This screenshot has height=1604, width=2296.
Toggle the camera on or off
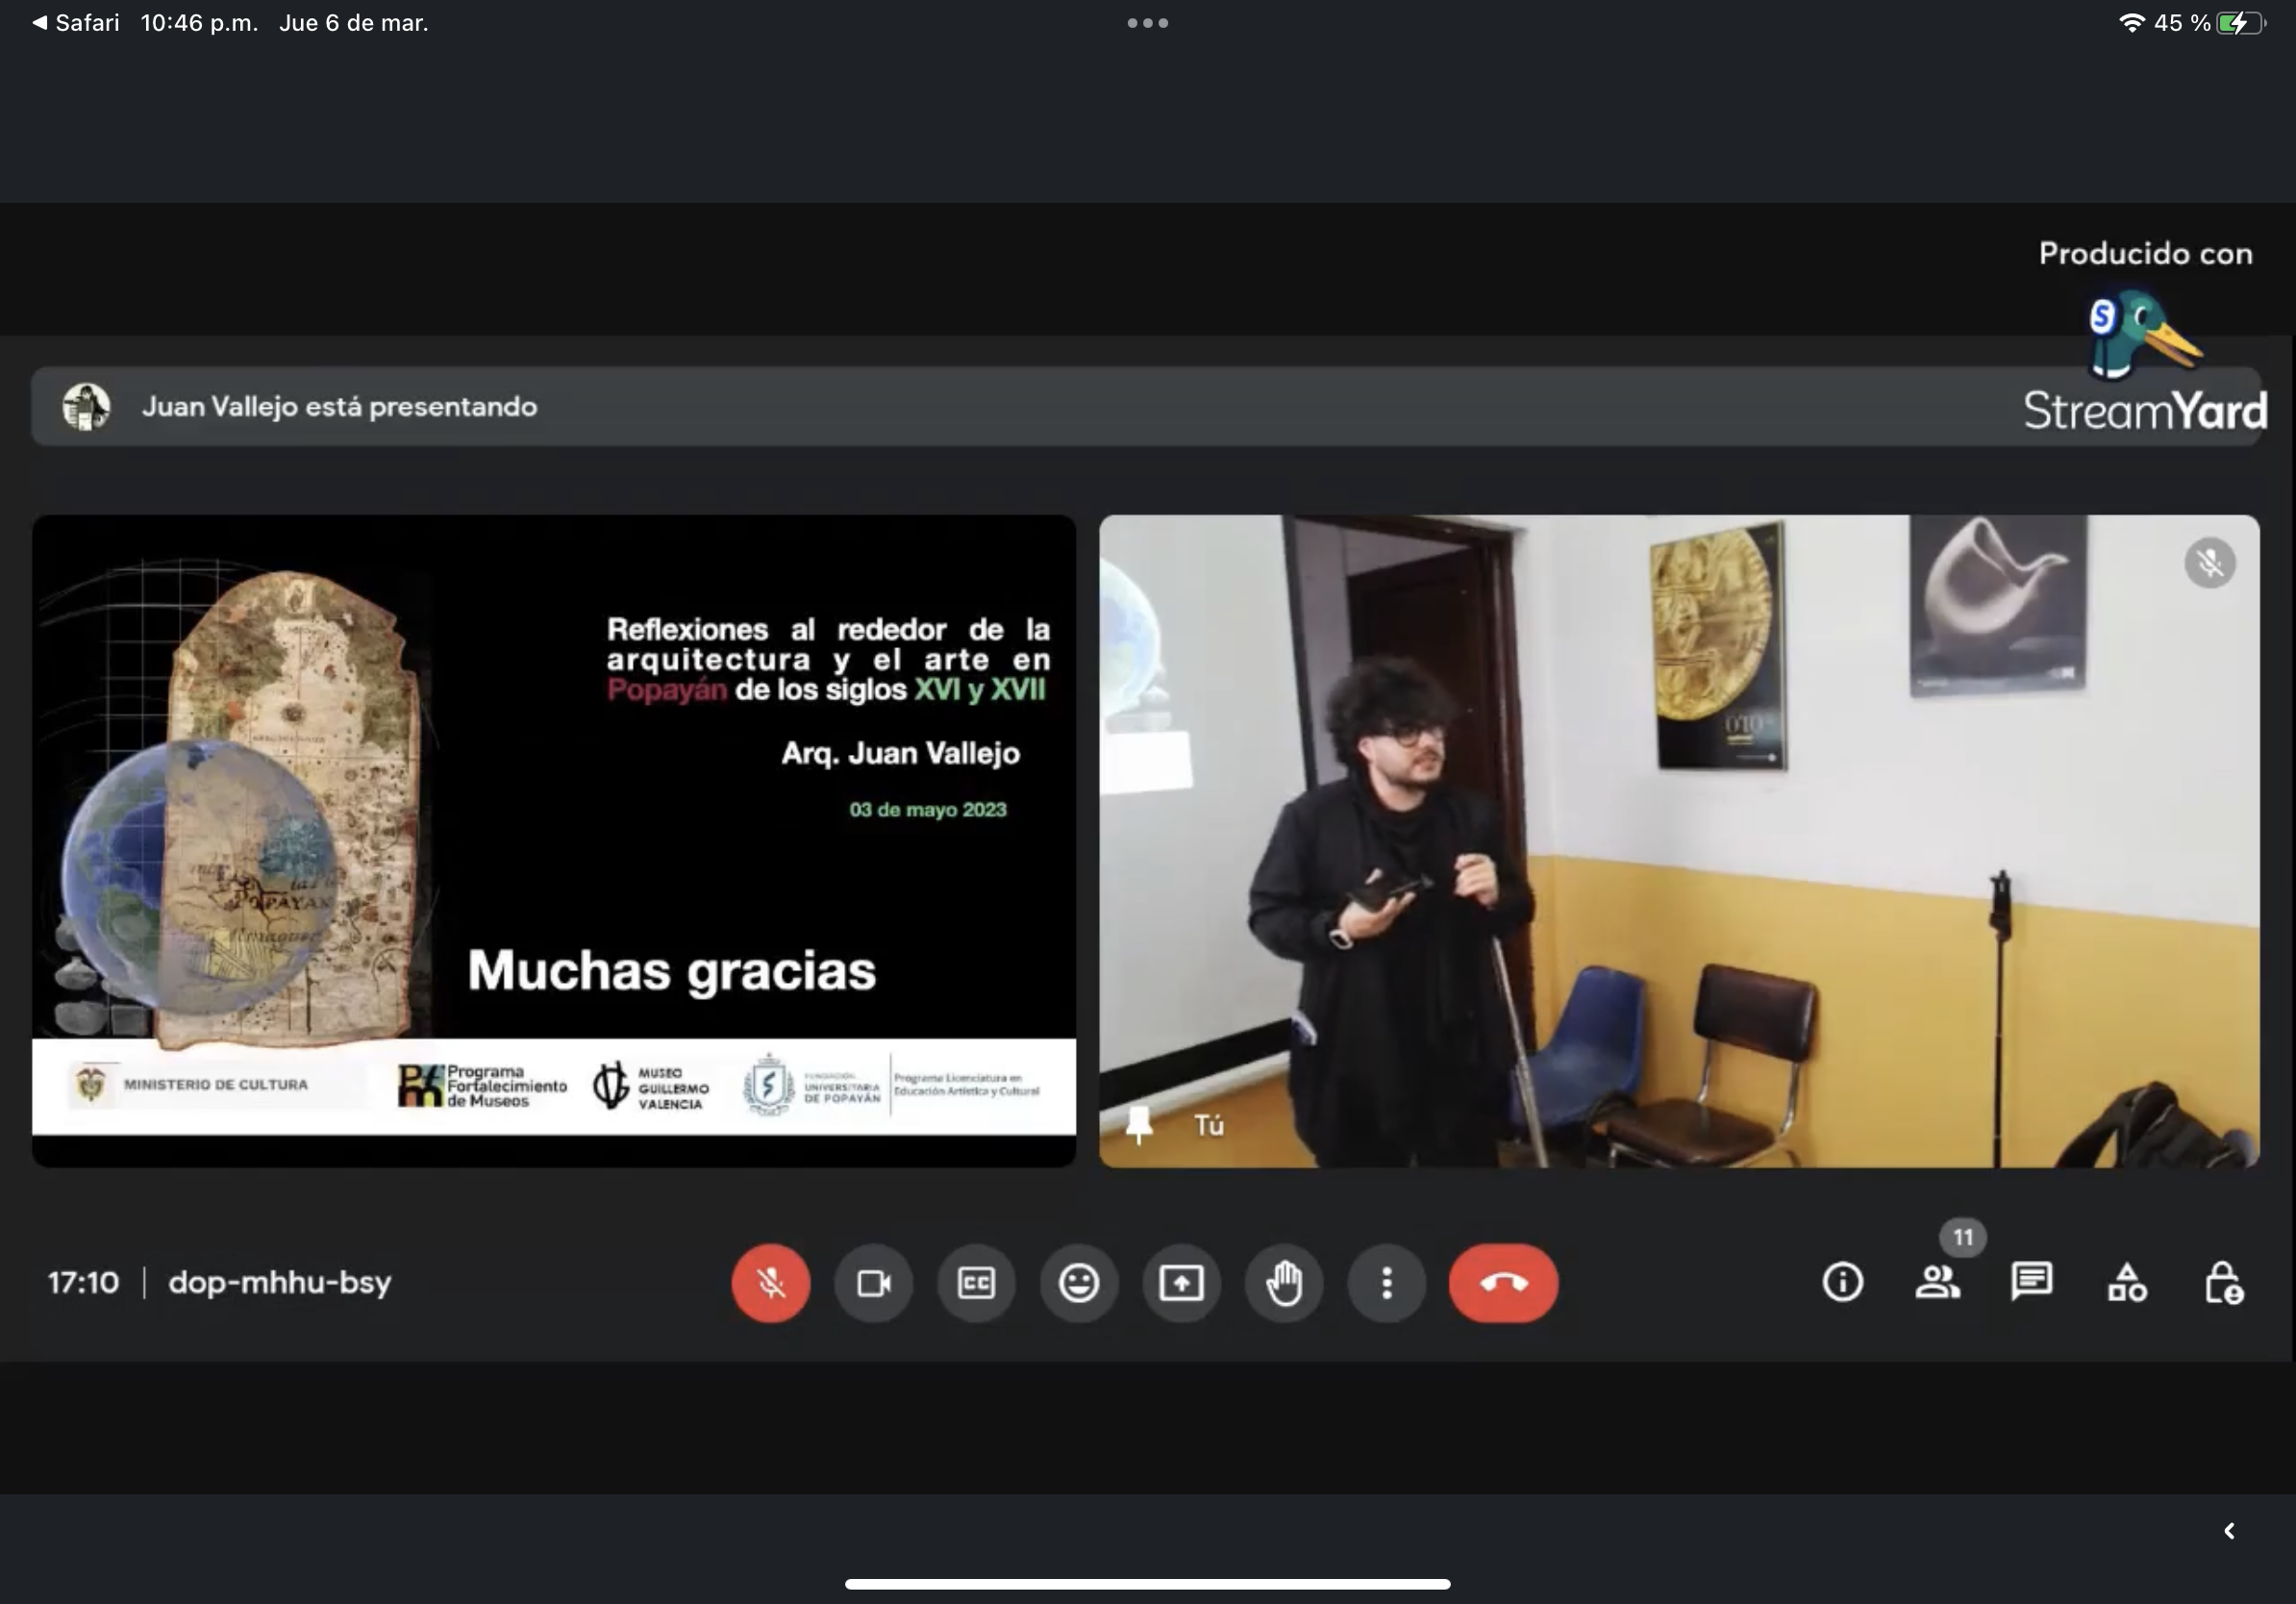click(x=874, y=1283)
